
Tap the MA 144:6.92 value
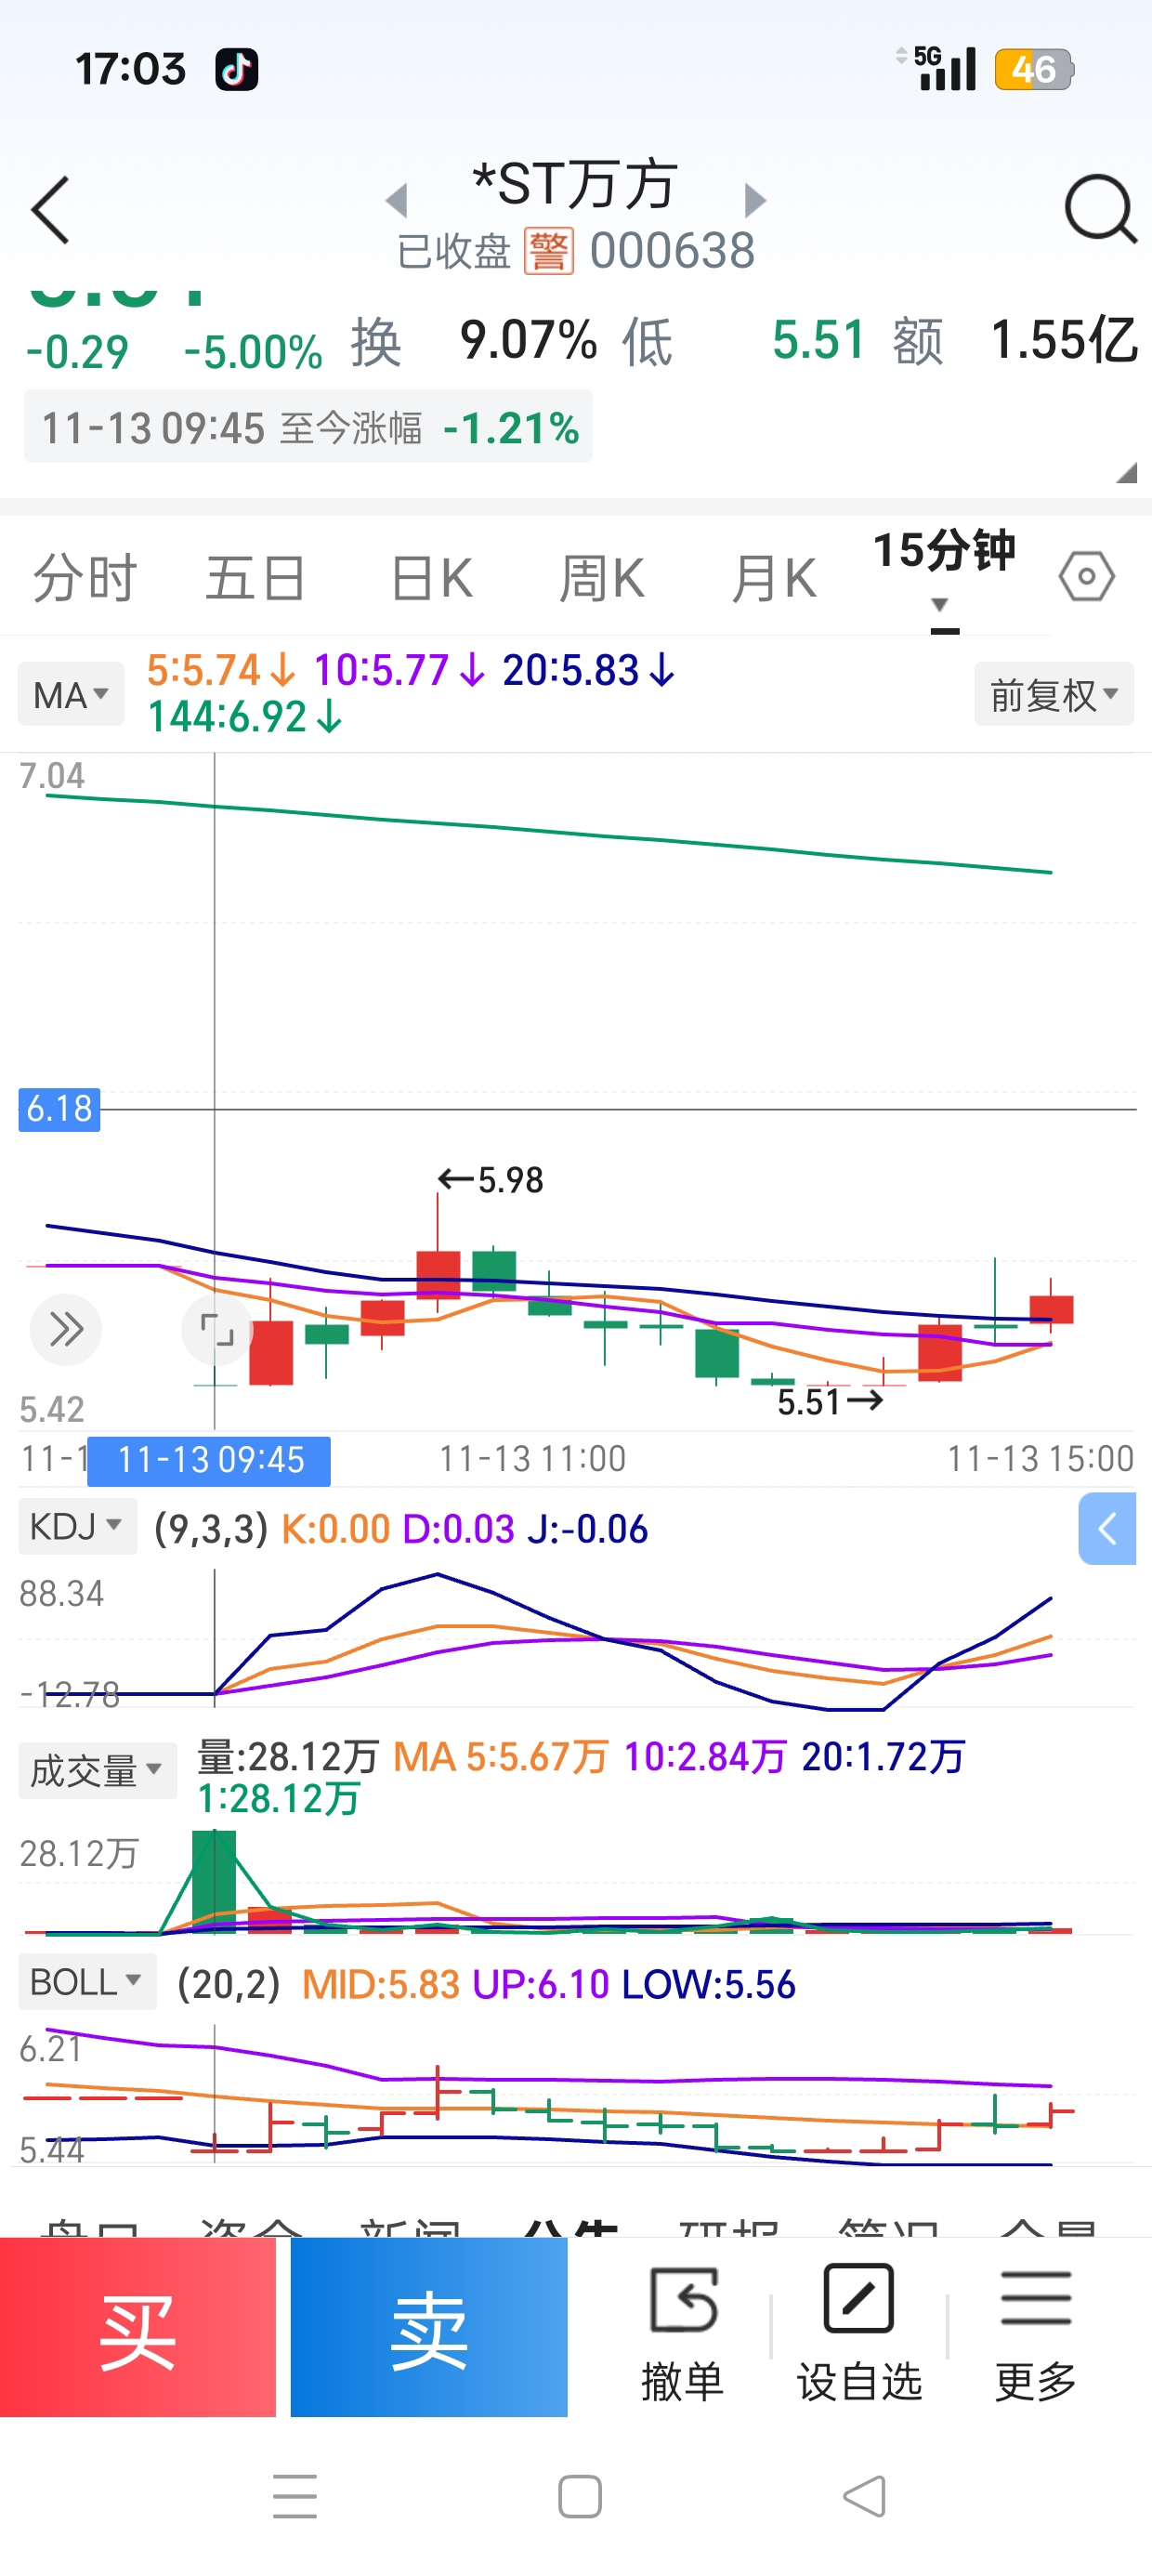click(x=245, y=716)
